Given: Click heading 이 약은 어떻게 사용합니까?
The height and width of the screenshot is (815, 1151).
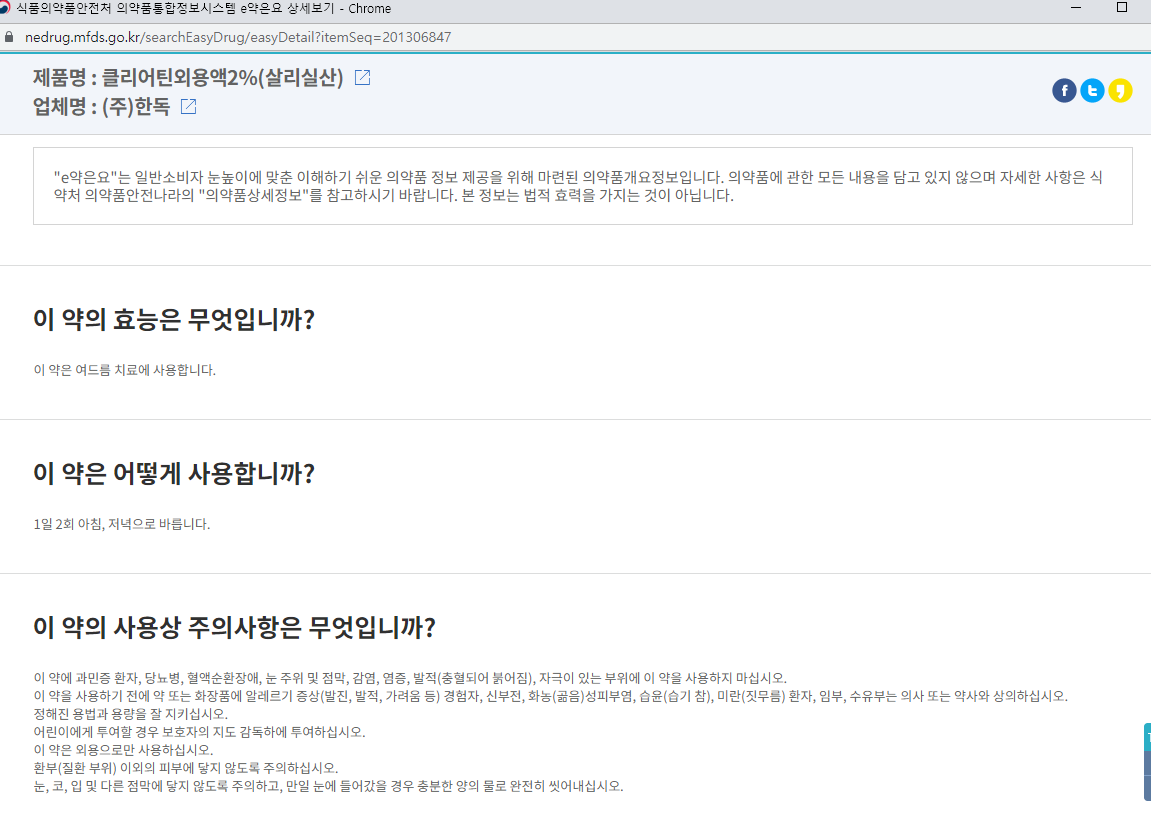Looking at the screenshot, I should pos(174,474).
